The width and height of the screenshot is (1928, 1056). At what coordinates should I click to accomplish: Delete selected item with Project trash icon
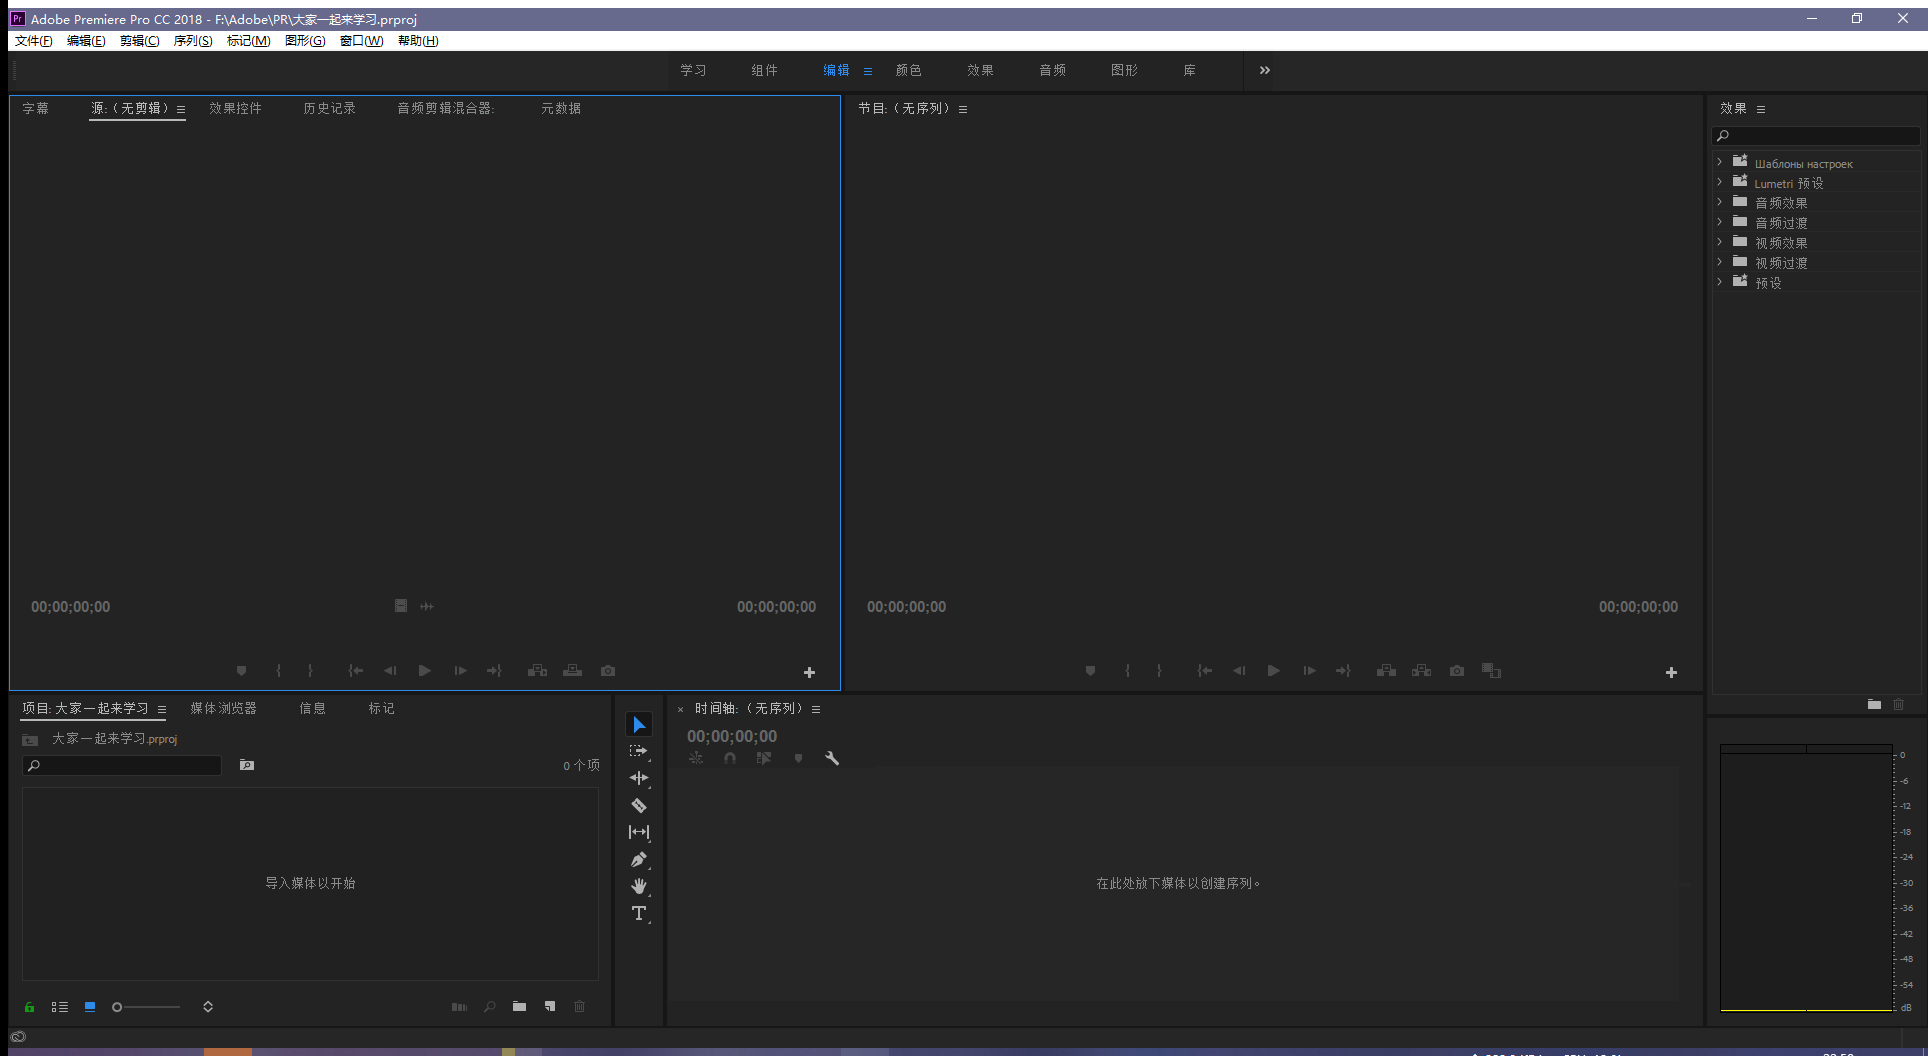[579, 1007]
